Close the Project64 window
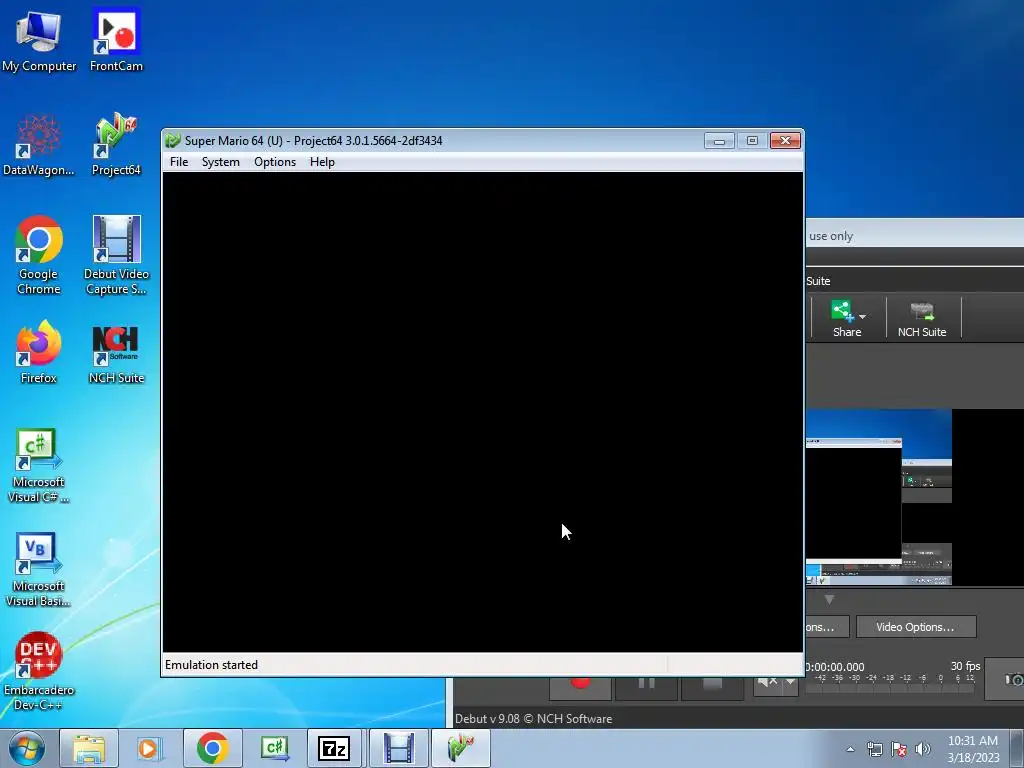1024x768 pixels. click(785, 140)
